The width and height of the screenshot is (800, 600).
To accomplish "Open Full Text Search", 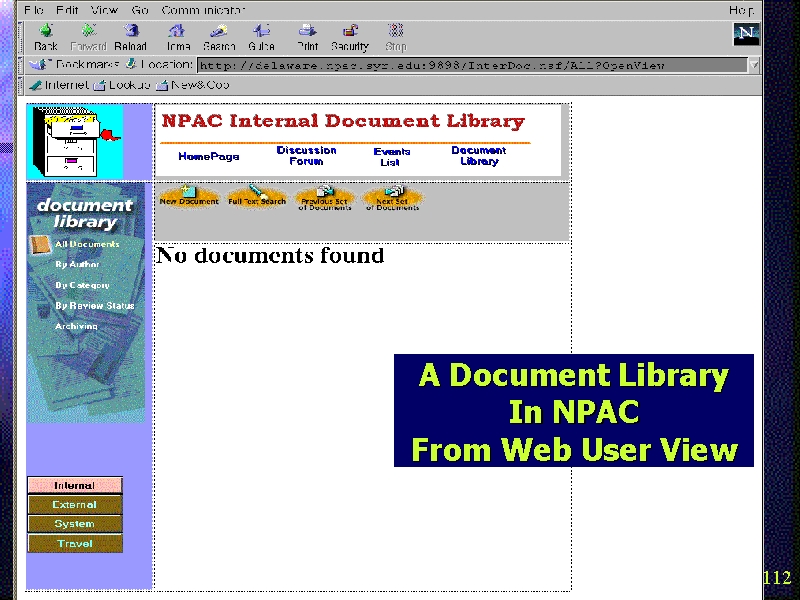I will coord(257,196).
